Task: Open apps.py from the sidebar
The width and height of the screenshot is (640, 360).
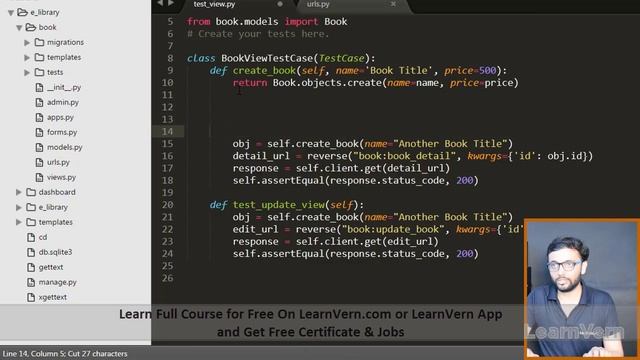Action: tap(60, 118)
